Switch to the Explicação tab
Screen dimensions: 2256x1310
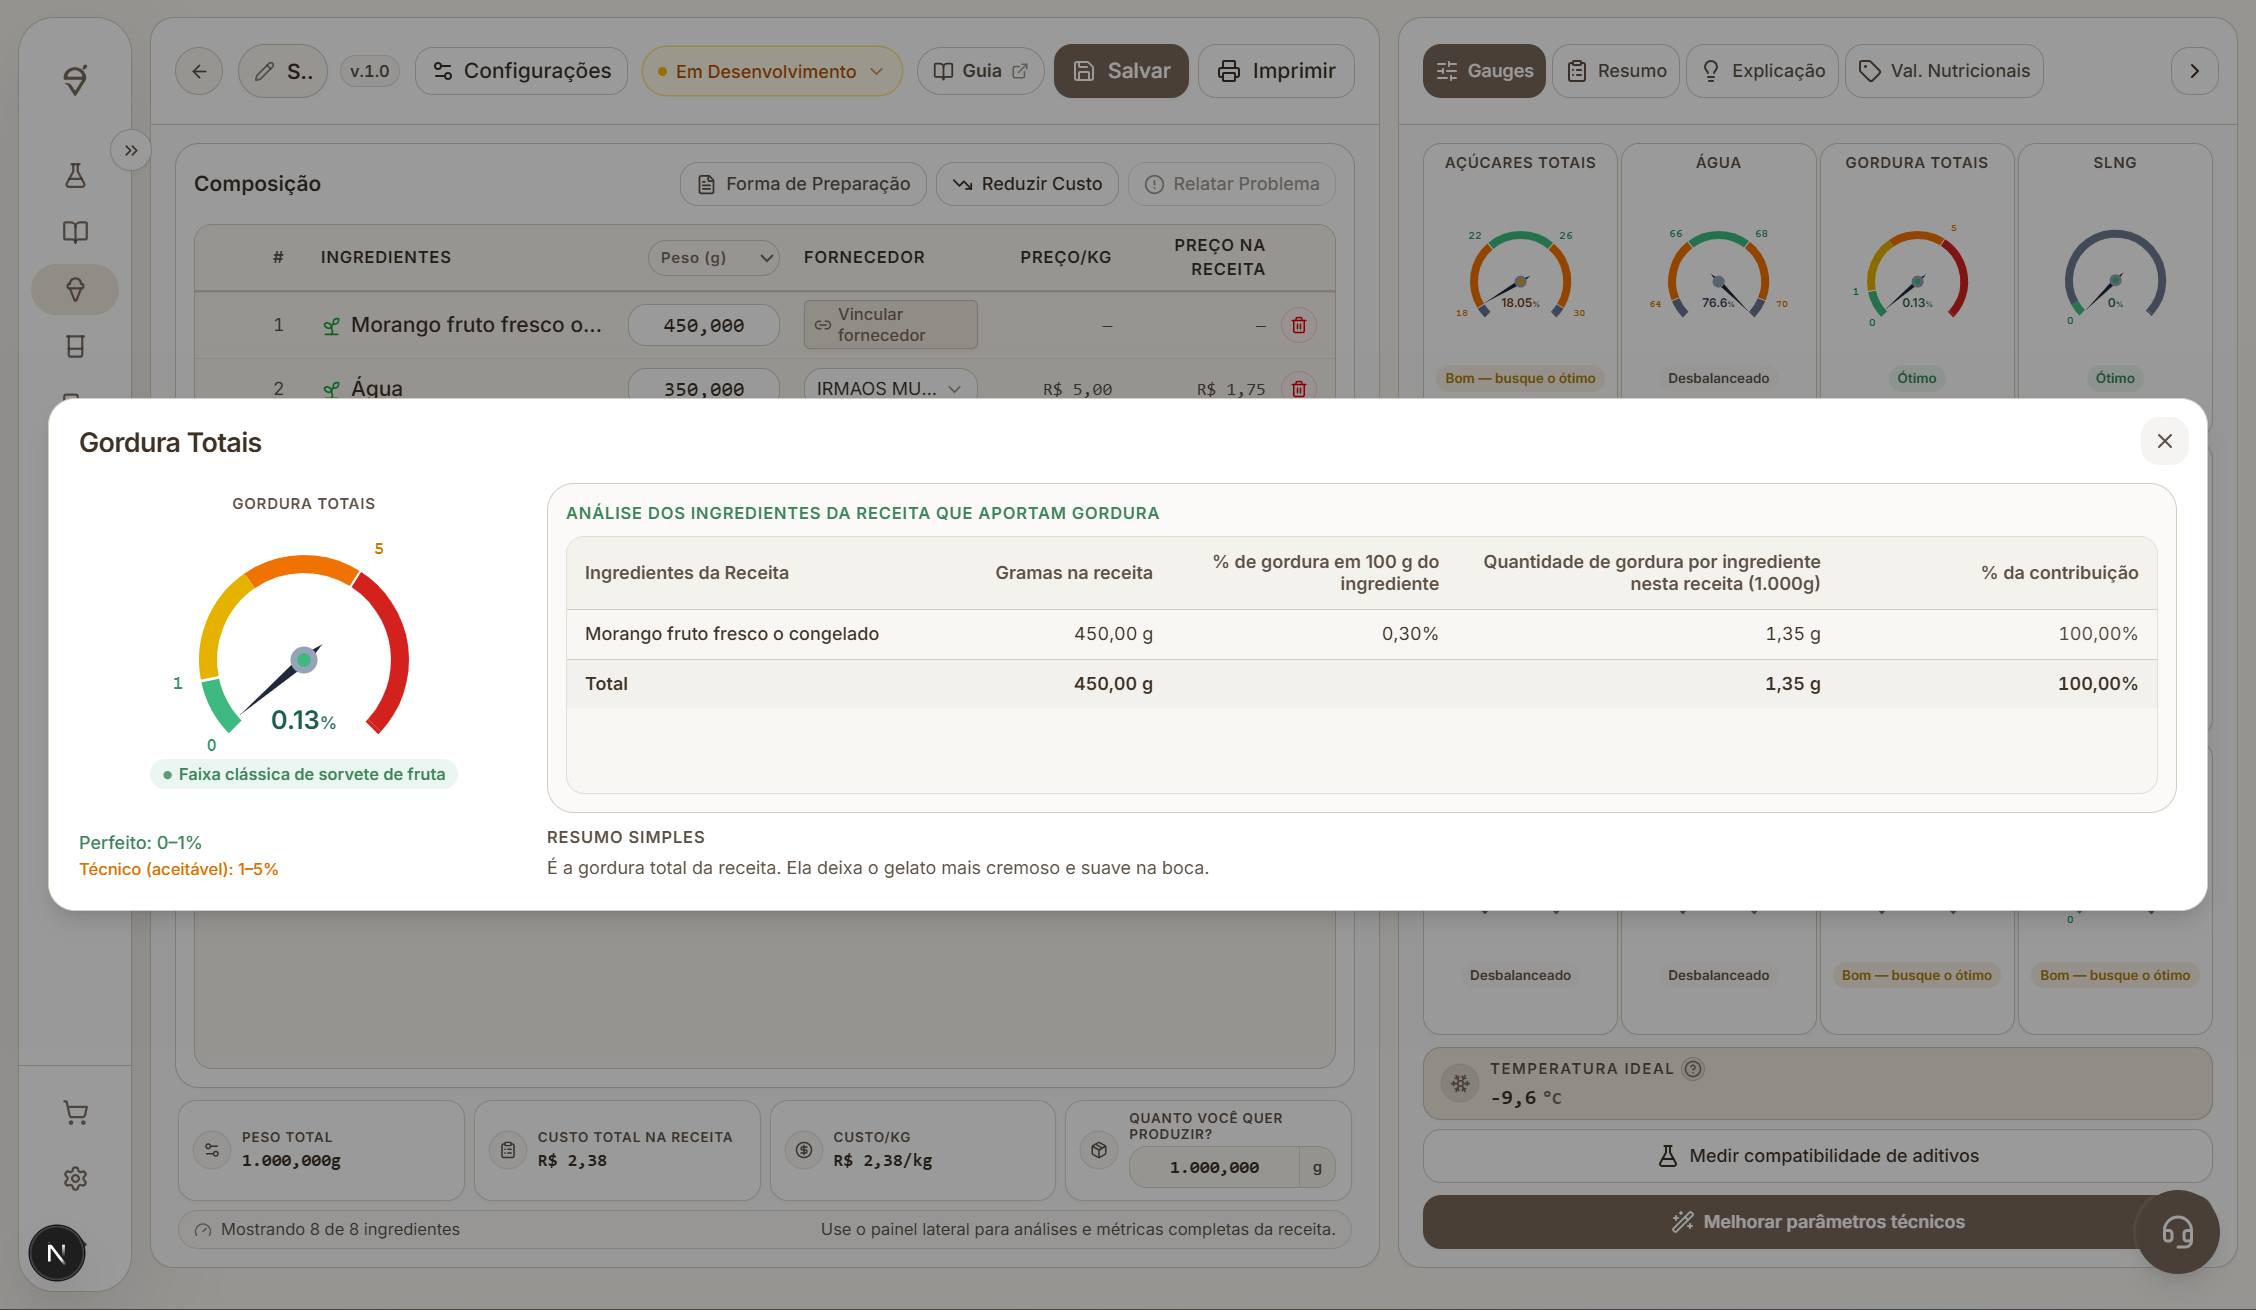click(x=1762, y=71)
